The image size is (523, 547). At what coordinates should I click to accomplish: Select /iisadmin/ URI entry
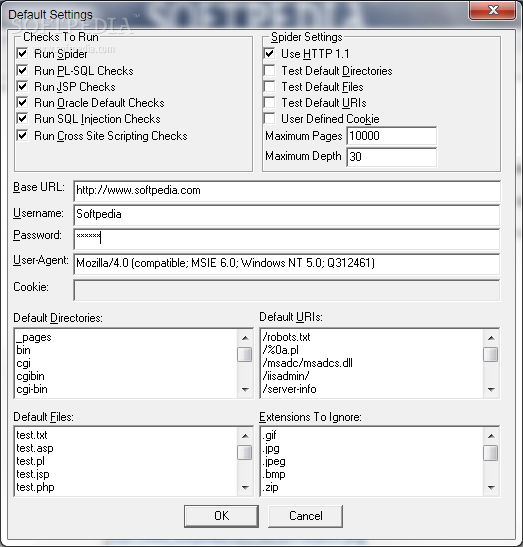point(286,376)
